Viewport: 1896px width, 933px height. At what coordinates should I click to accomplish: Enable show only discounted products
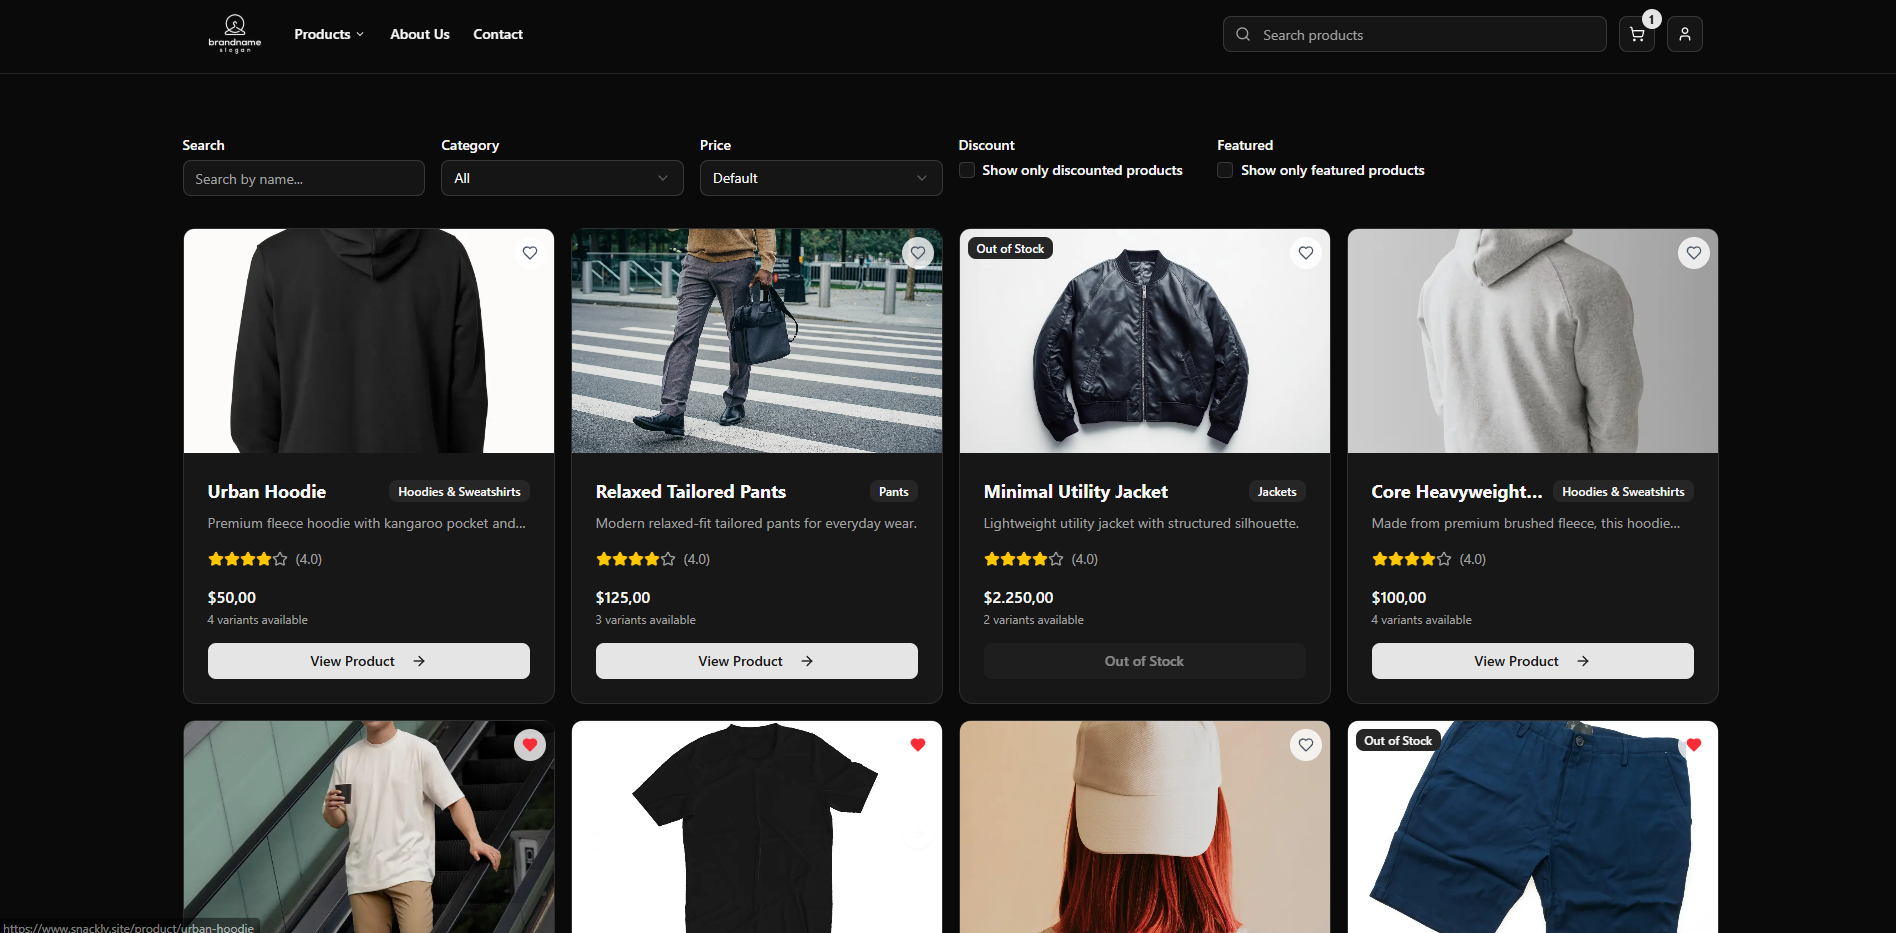(967, 171)
